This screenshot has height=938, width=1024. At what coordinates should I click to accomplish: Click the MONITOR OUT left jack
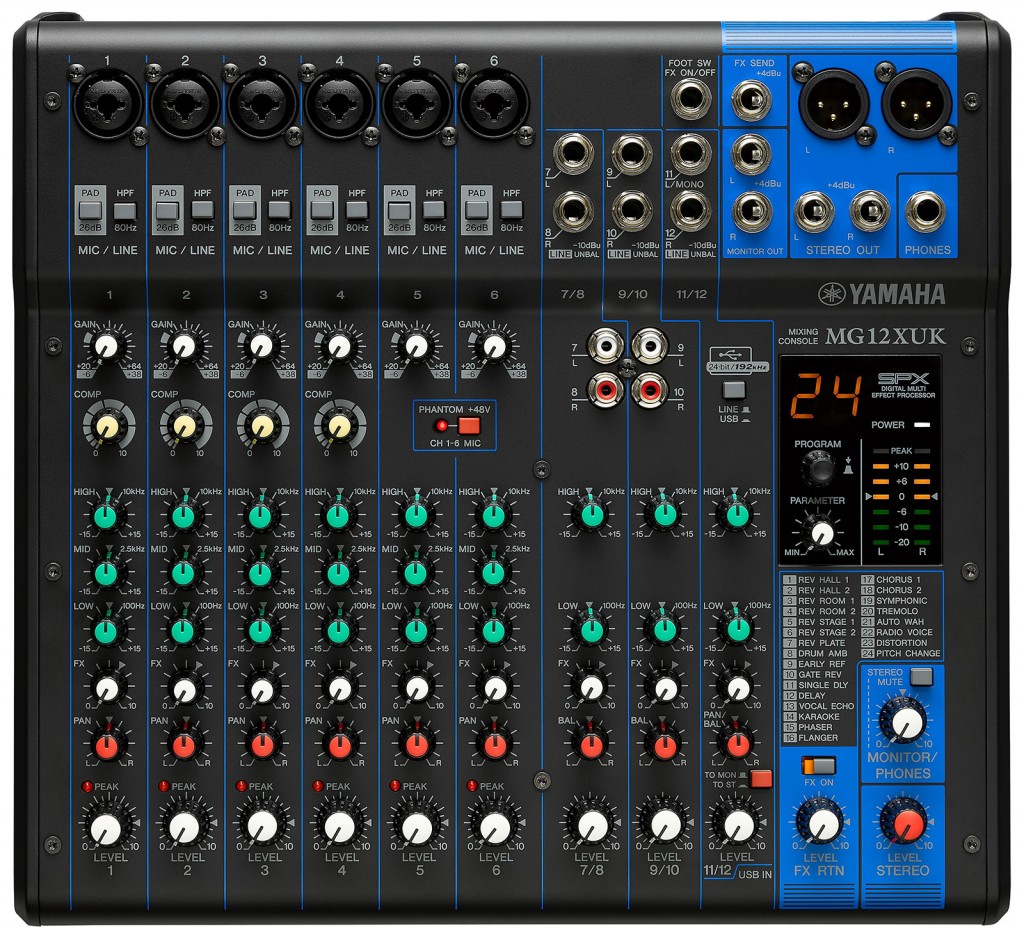(x=752, y=154)
